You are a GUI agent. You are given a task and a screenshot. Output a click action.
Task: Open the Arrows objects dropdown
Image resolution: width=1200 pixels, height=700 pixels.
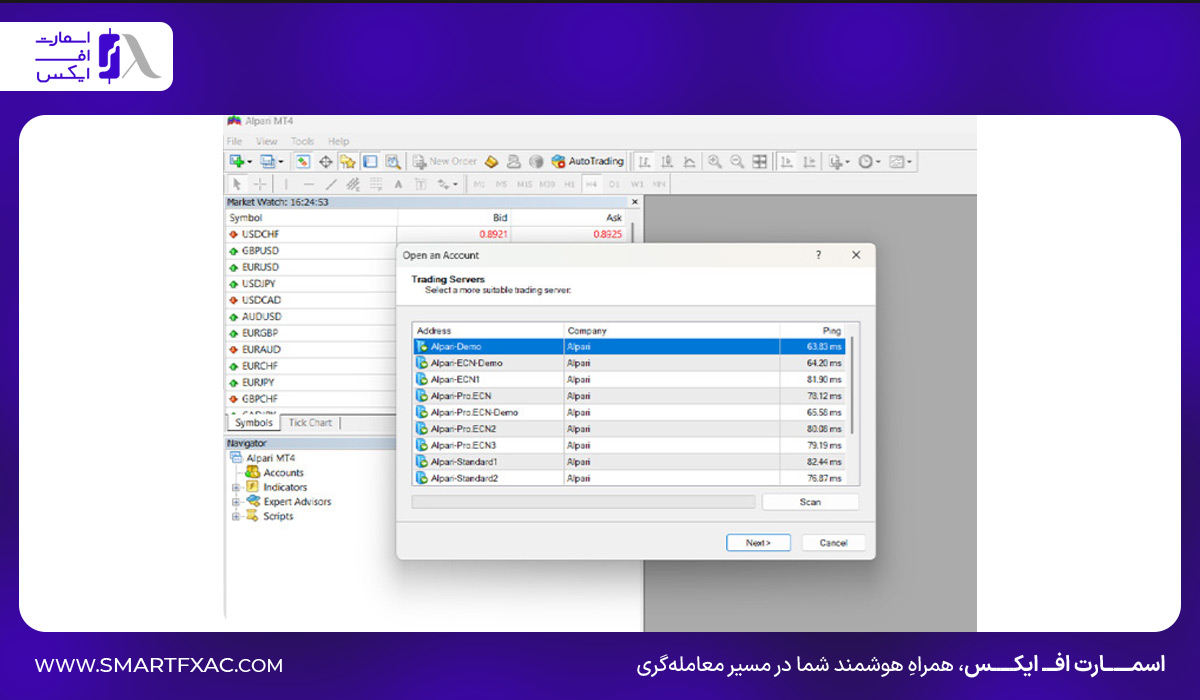[x=447, y=184]
